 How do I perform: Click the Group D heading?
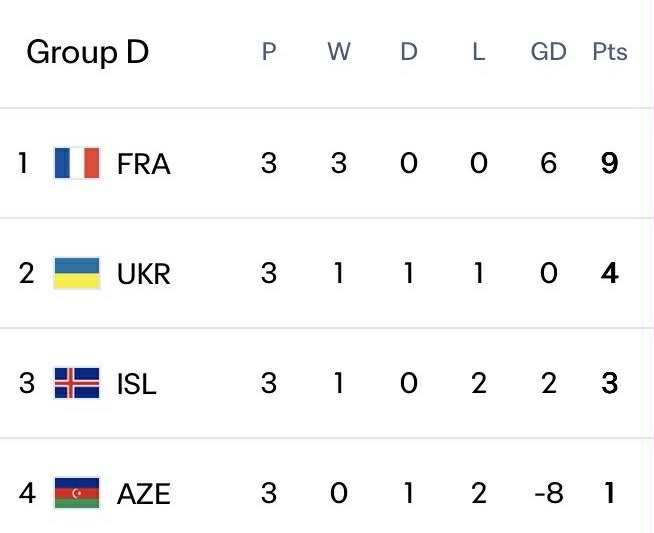point(87,52)
